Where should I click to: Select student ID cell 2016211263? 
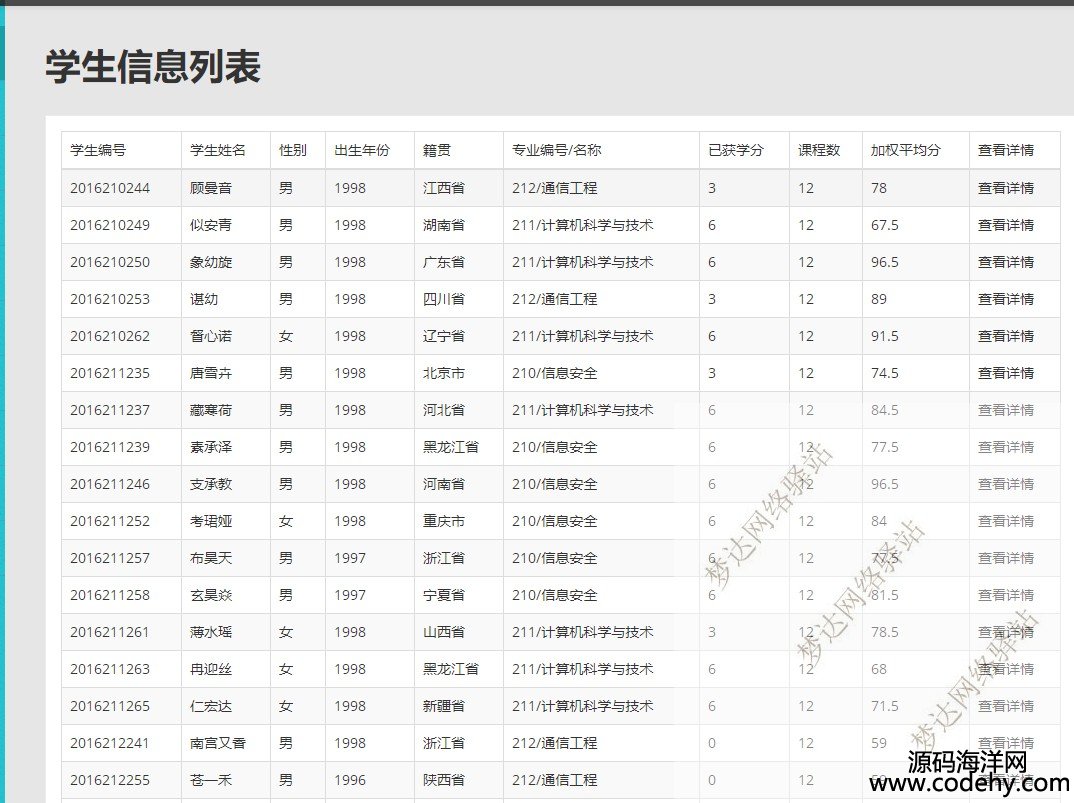(x=110, y=669)
